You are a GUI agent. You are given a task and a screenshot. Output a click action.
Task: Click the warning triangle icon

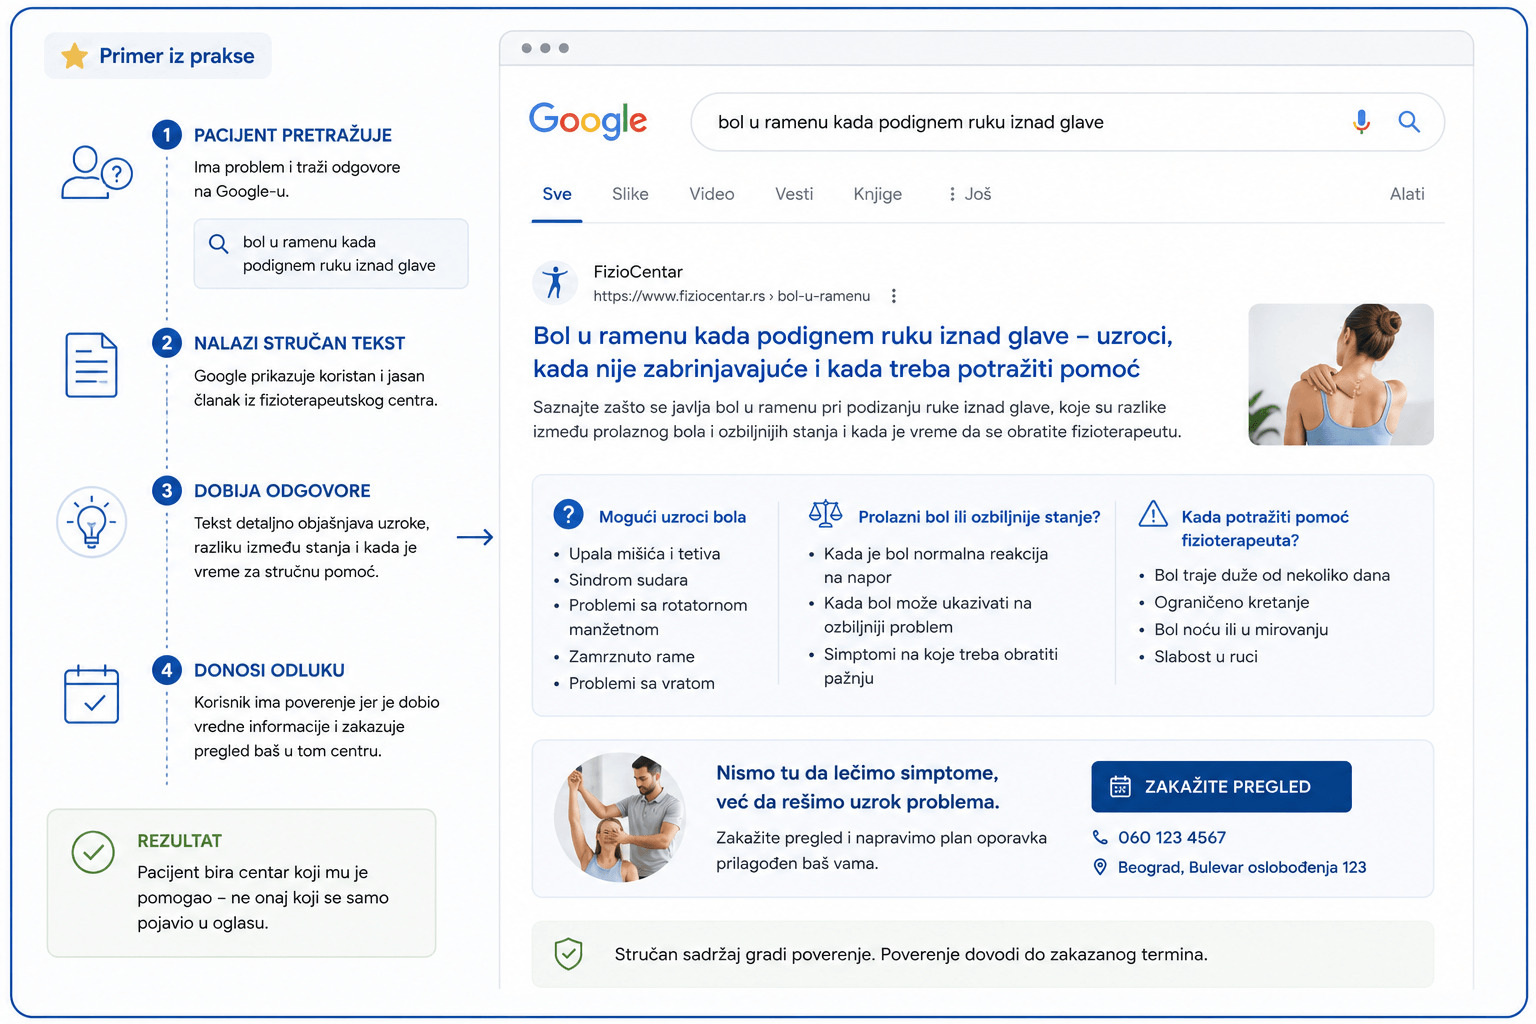(1153, 514)
